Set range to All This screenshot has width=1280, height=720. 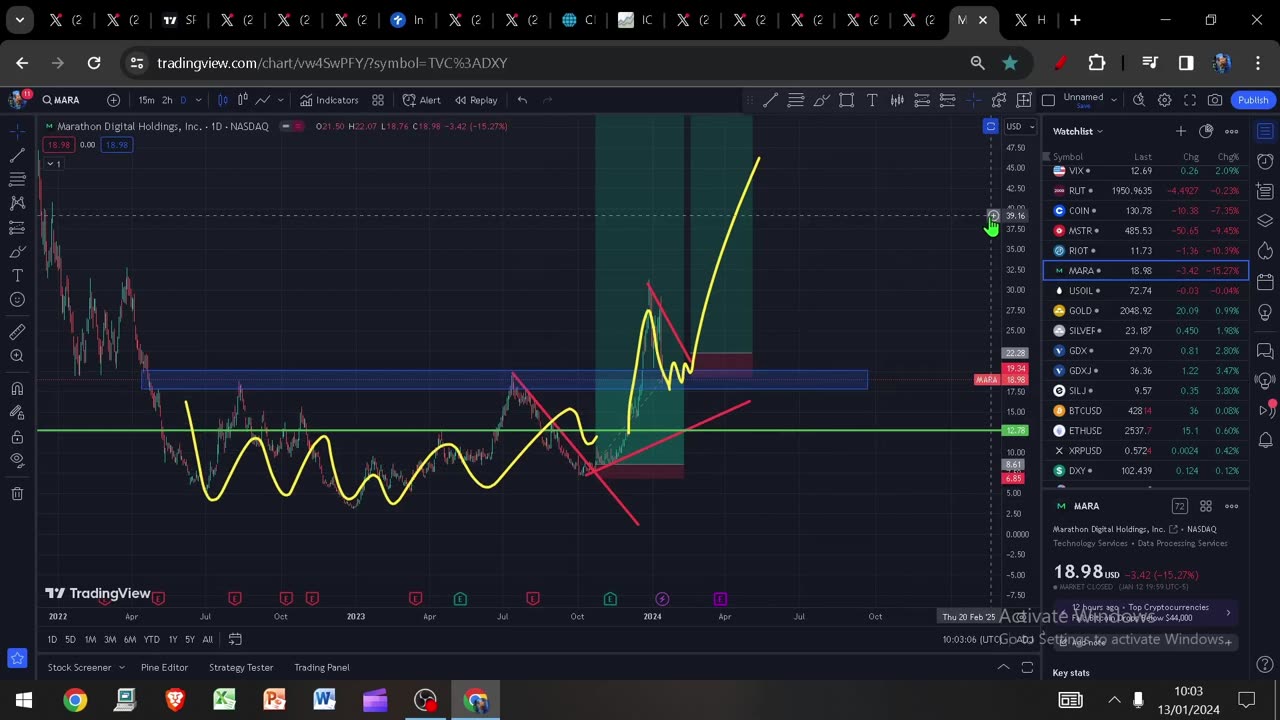[207, 640]
